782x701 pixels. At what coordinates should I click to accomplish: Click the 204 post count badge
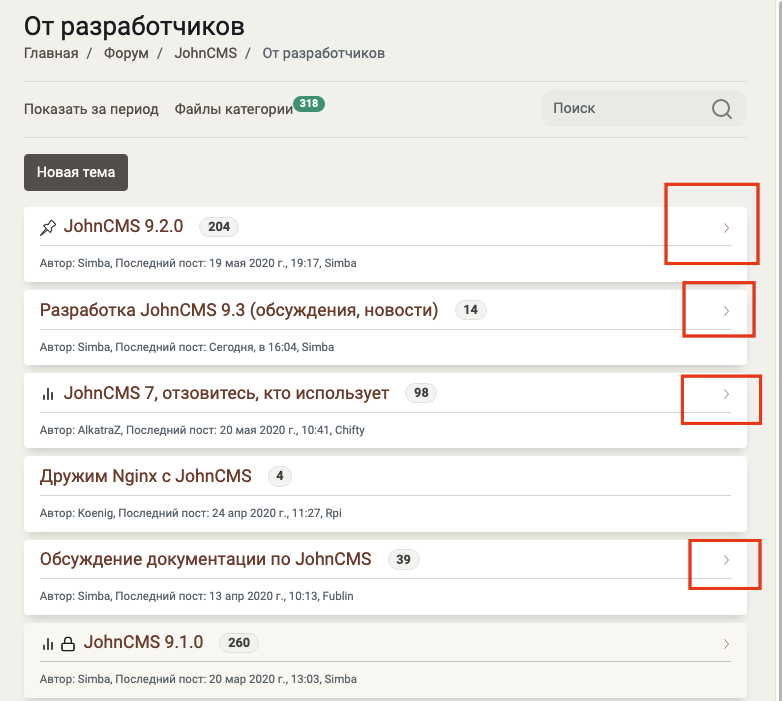click(x=219, y=226)
